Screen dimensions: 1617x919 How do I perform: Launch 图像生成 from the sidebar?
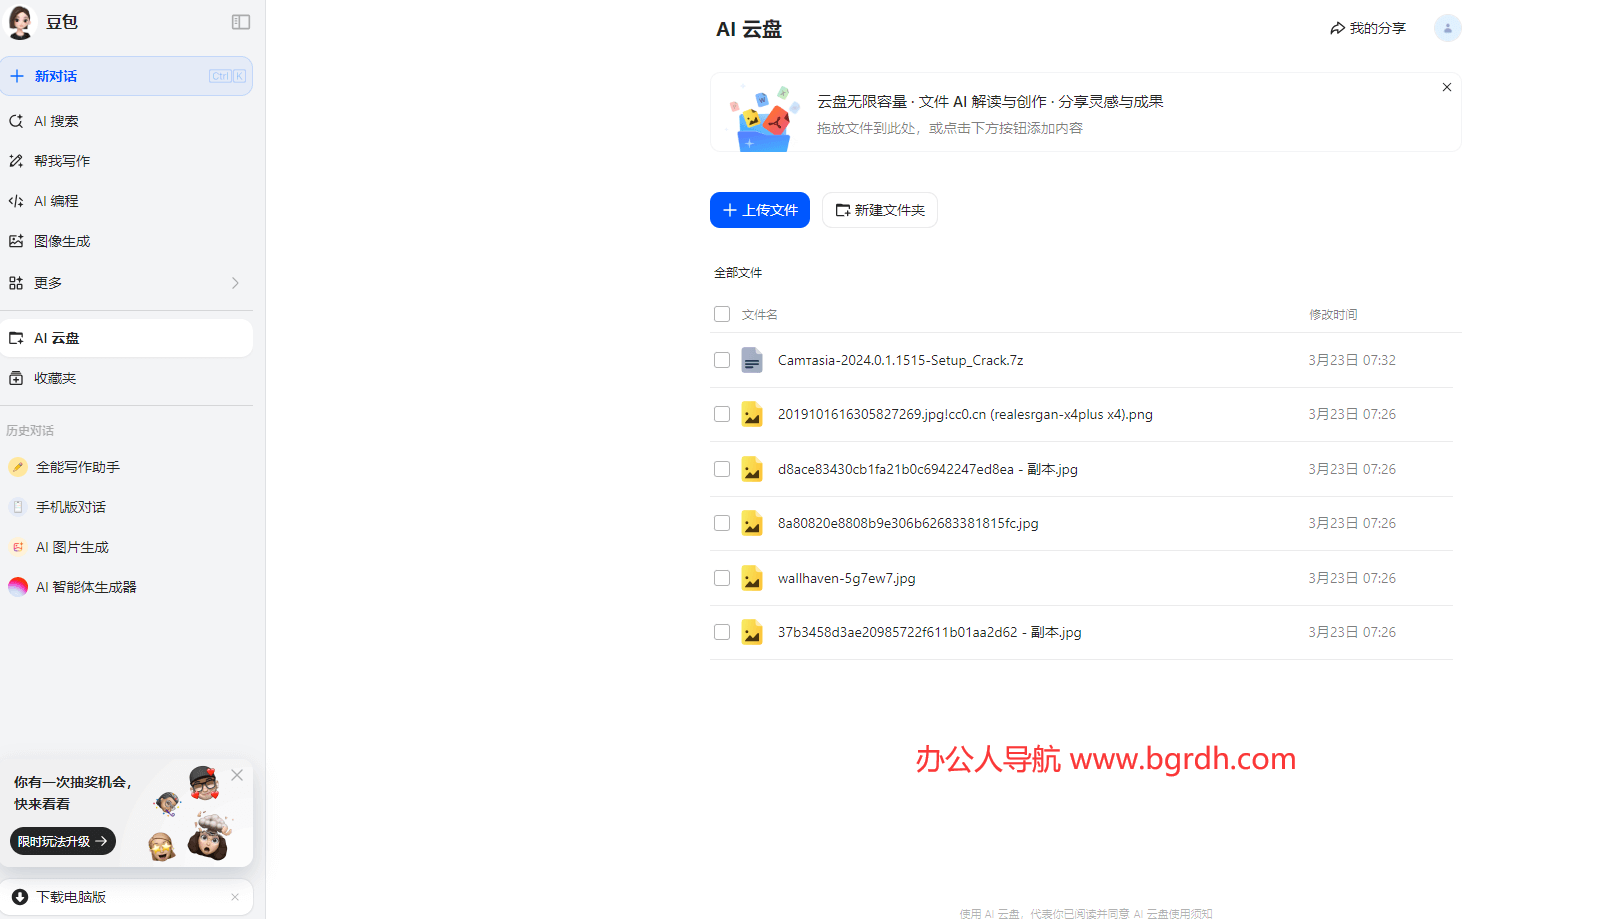point(62,240)
